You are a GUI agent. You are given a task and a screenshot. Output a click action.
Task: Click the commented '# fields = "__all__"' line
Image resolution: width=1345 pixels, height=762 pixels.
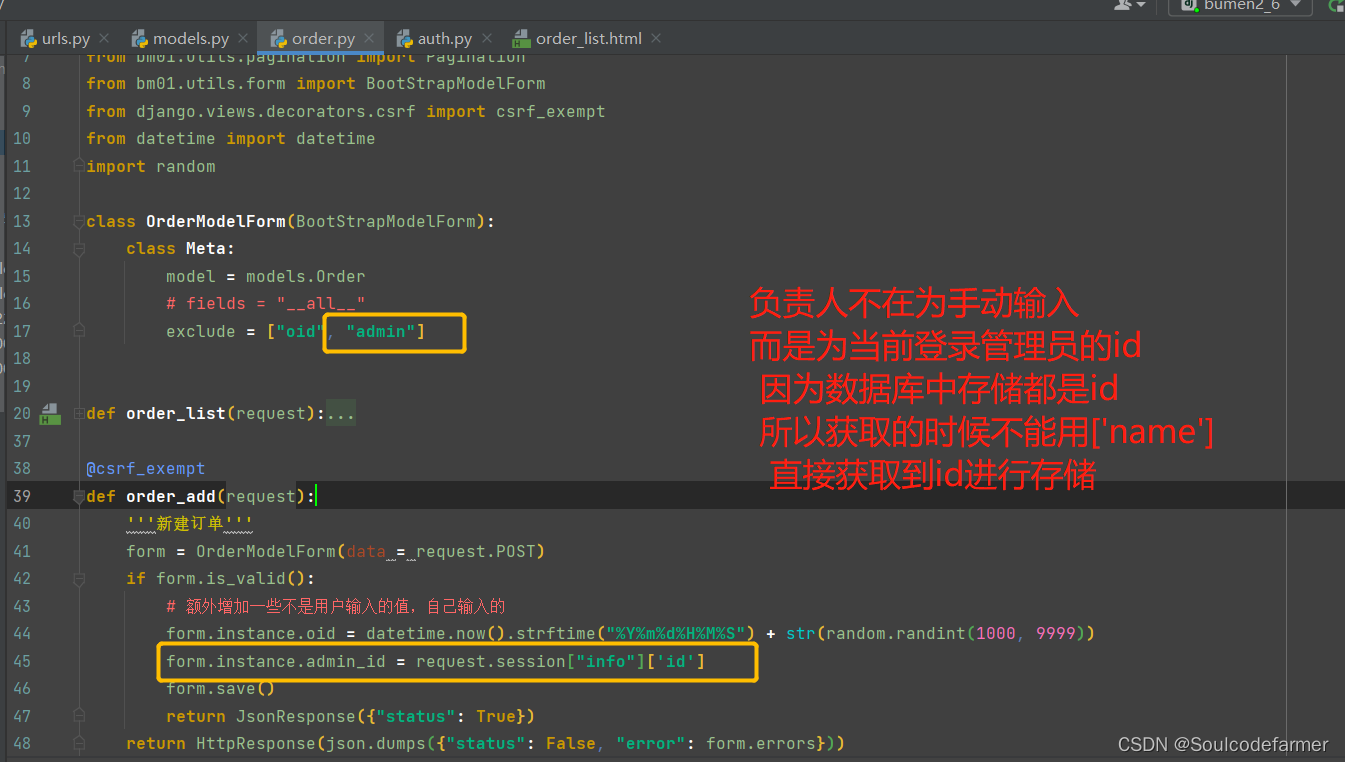[266, 304]
